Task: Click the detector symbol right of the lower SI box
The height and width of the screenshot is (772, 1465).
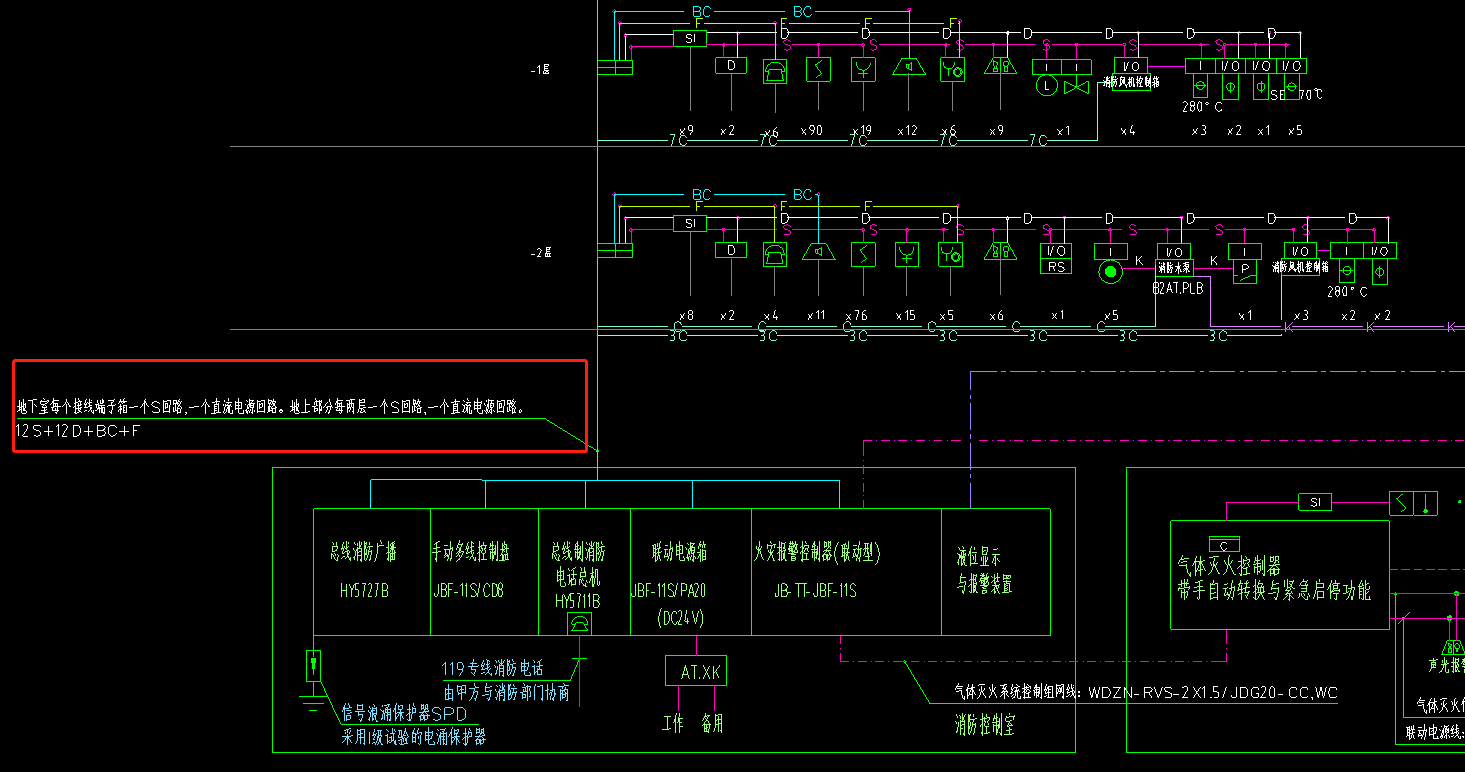Action: click(1414, 503)
